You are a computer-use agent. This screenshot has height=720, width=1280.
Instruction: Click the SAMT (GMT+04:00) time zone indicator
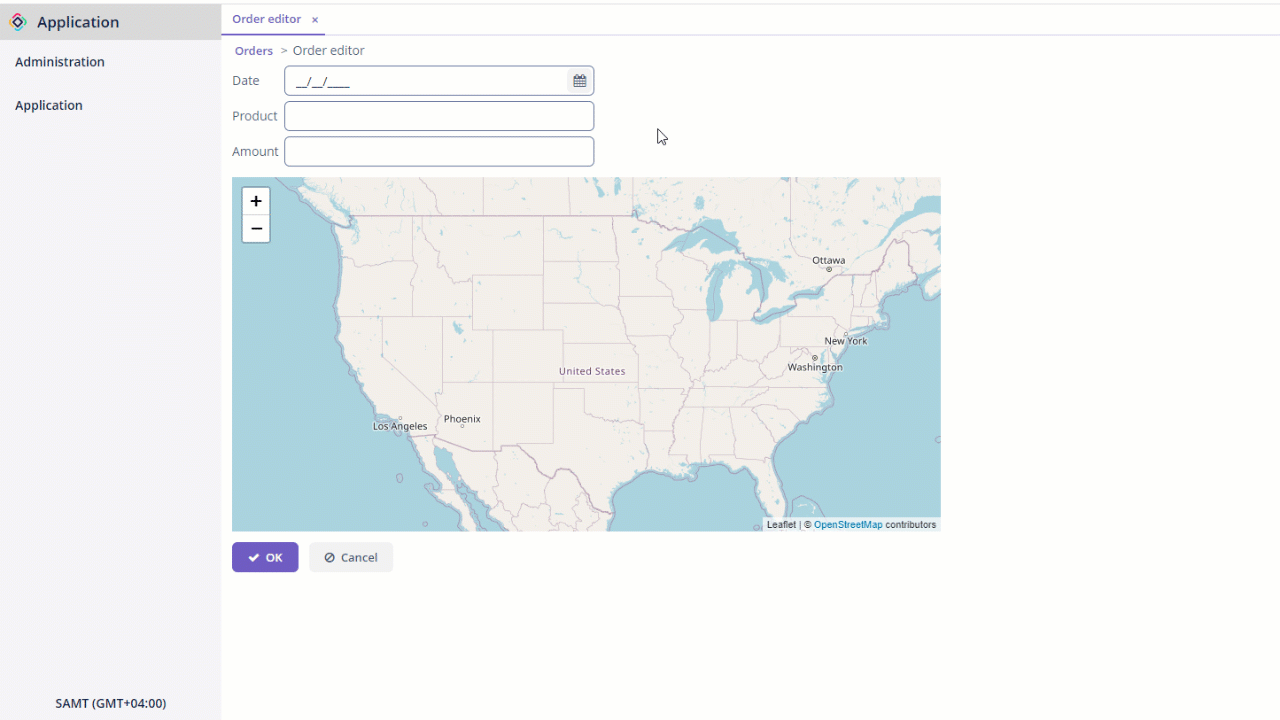pyautogui.click(x=111, y=703)
